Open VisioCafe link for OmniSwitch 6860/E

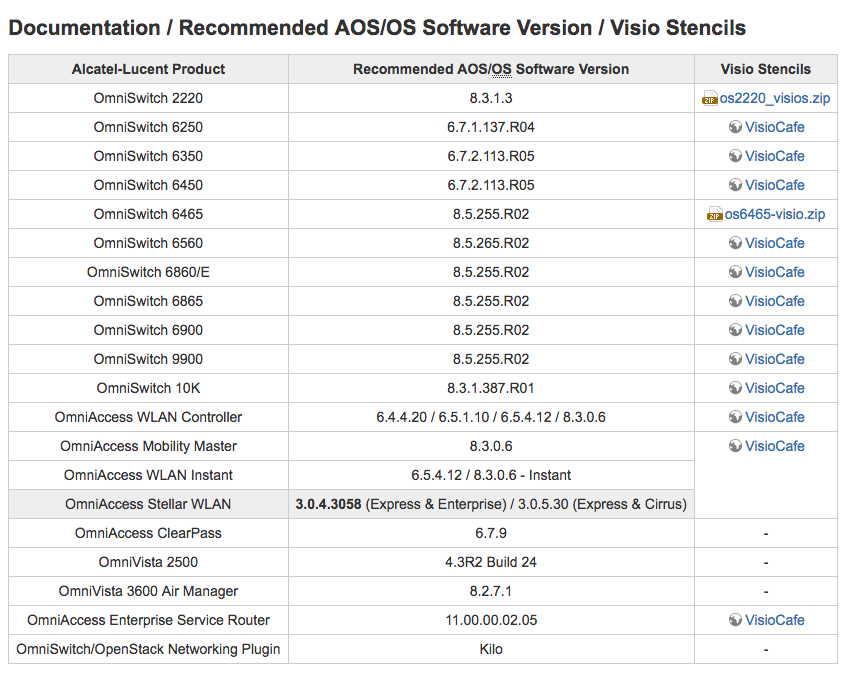click(x=774, y=272)
